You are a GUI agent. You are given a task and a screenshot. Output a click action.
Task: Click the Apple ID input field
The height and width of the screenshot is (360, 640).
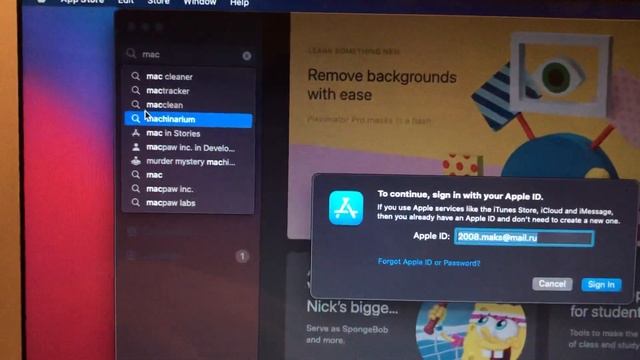[524, 238]
